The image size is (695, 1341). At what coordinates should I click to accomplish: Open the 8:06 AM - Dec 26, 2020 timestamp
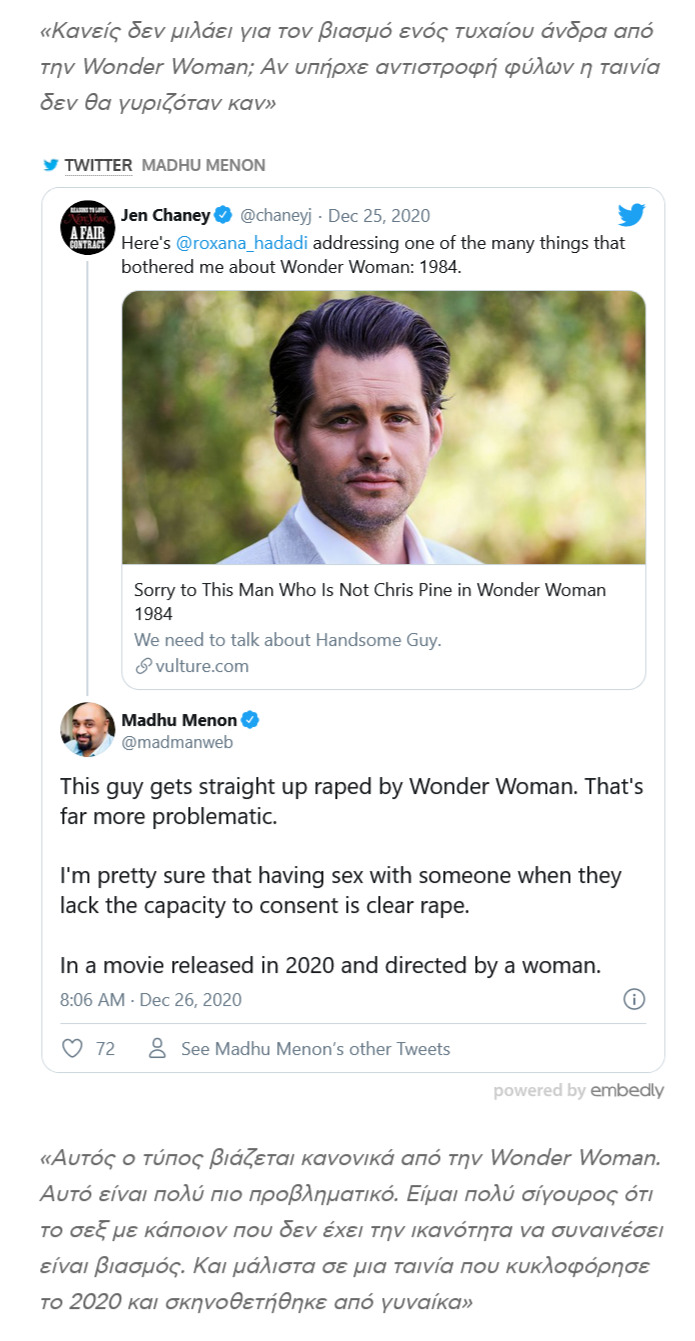coord(151,999)
